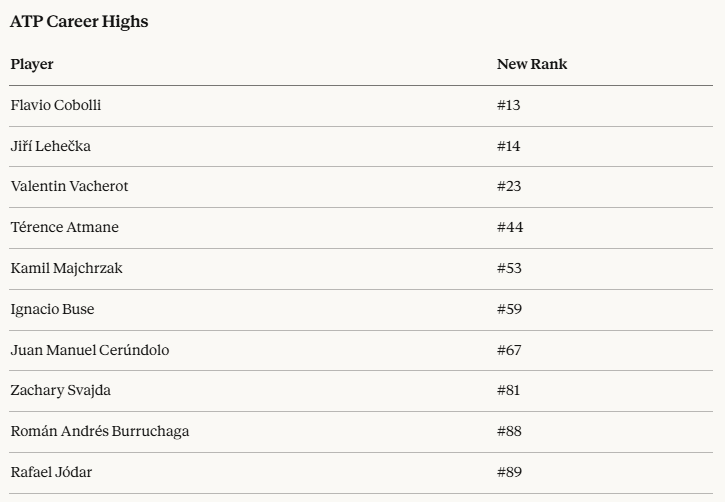Screen dimensions: 725x502
Task: Select the #89 rank for Jódar
Action: pos(509,472)
